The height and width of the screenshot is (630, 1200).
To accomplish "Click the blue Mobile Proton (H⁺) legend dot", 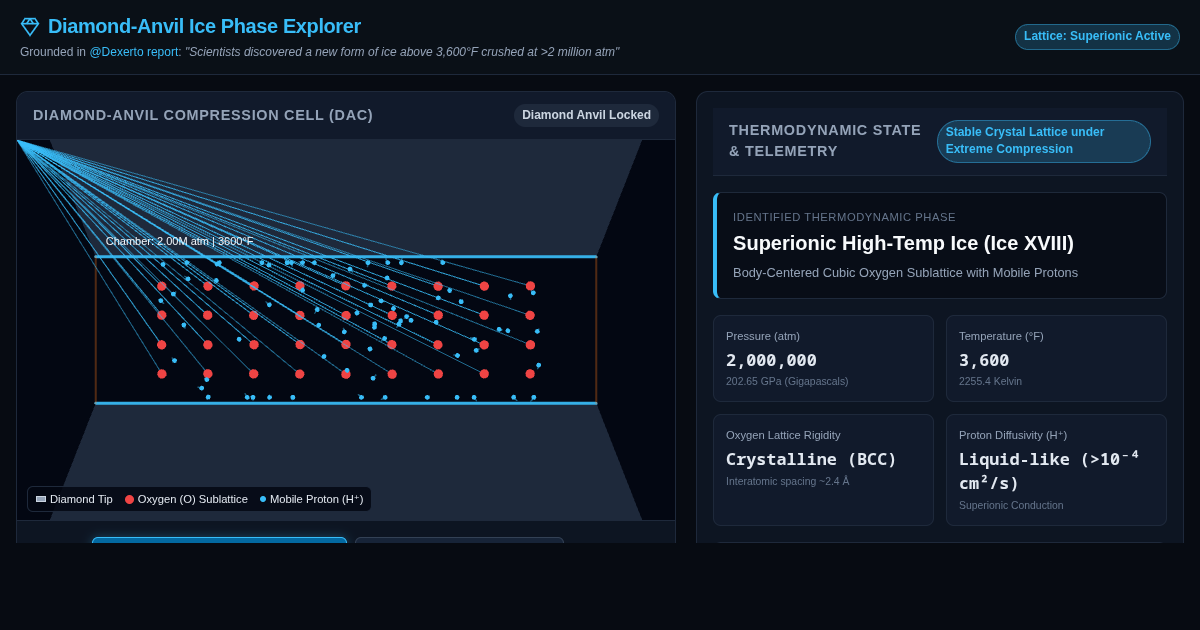I will (x=263, y=499).
